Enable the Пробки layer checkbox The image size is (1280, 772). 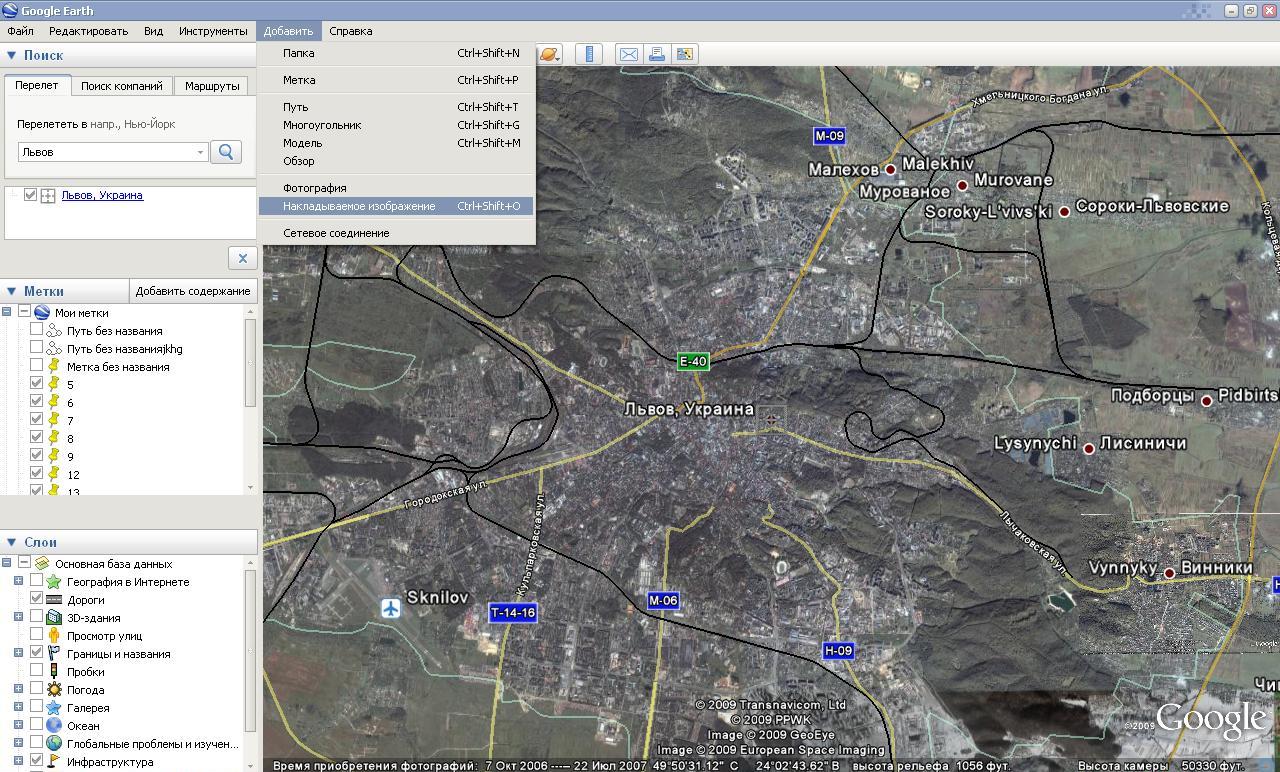click(37, 671)
